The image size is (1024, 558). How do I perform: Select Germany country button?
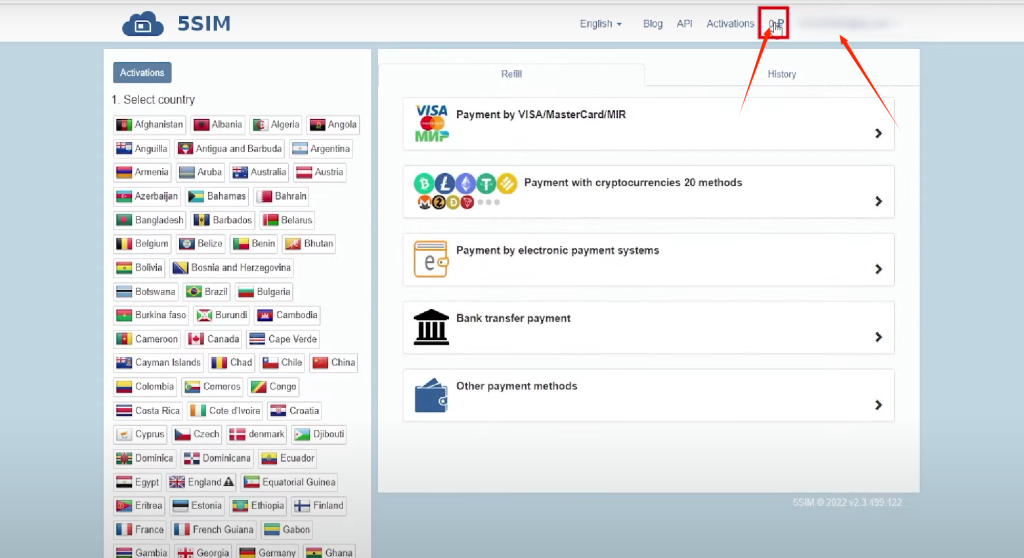coord(268,553)
